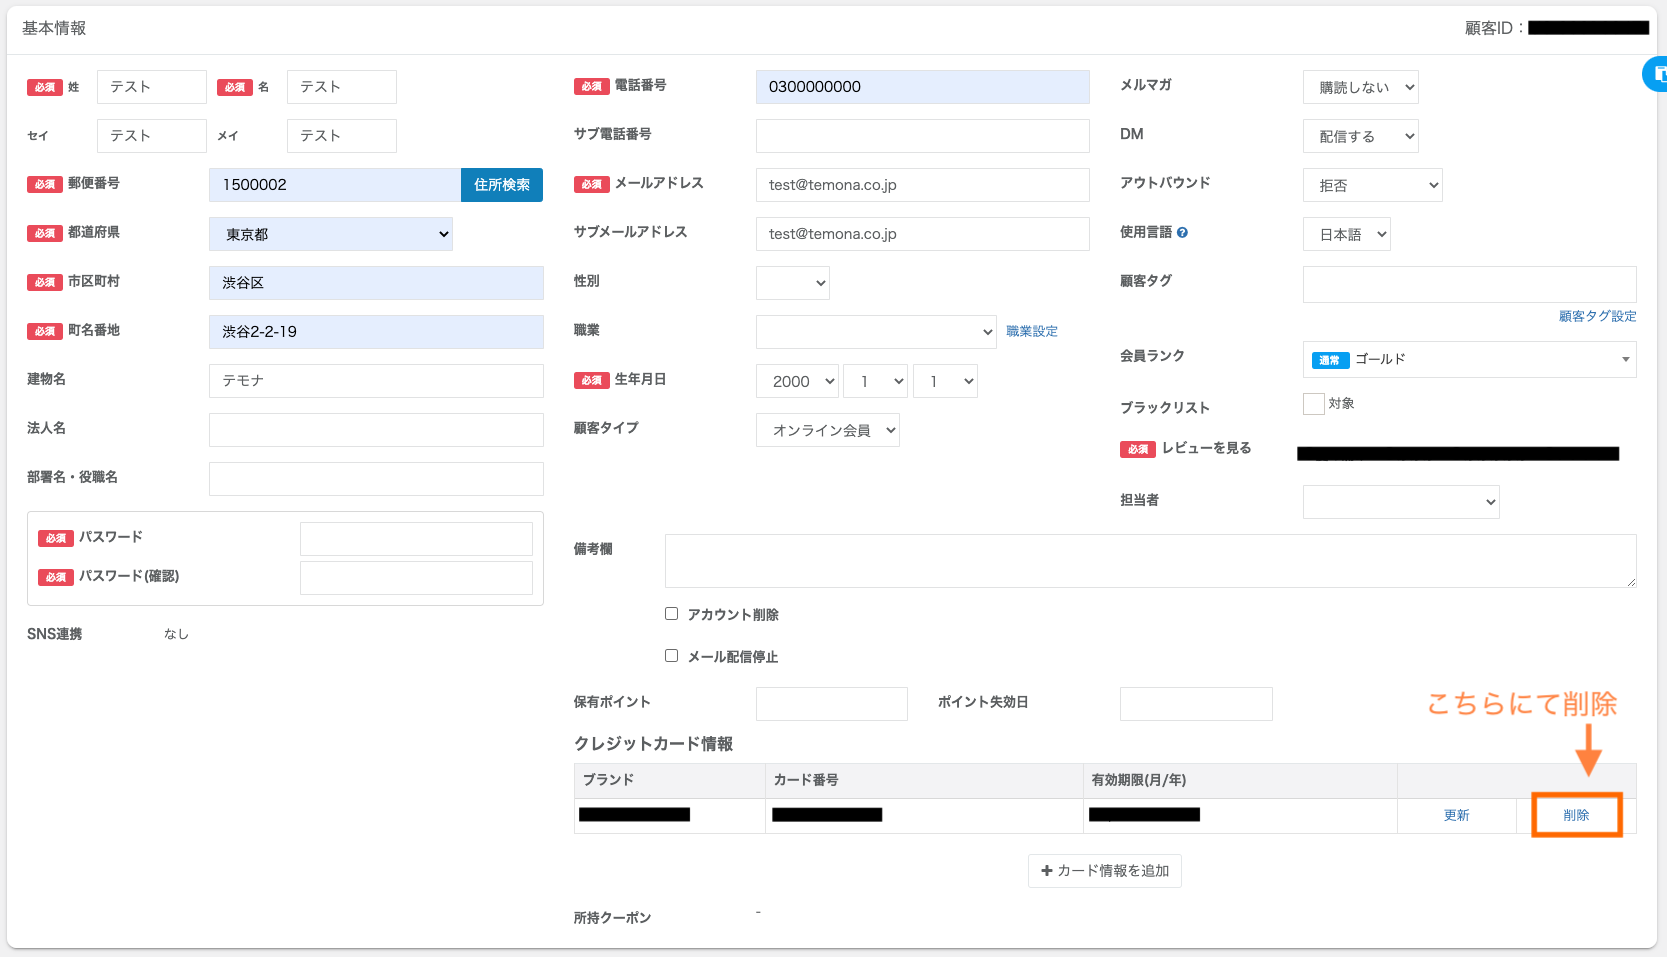
Task: Click the help icon next to 使用言語
Action: [x=1182, y=233]
